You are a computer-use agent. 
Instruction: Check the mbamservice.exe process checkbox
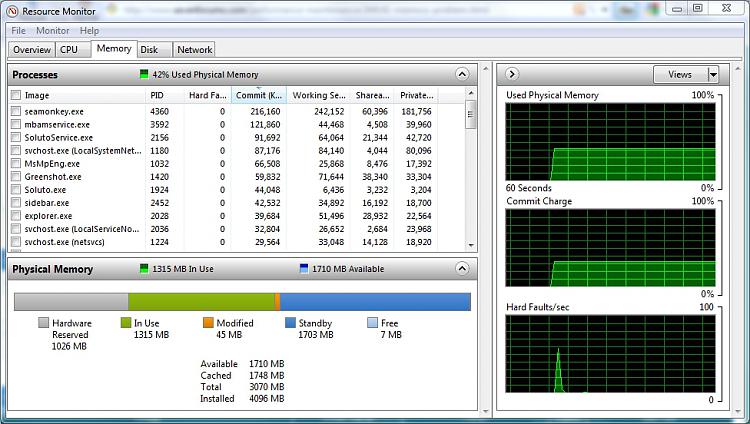(16, 124)
